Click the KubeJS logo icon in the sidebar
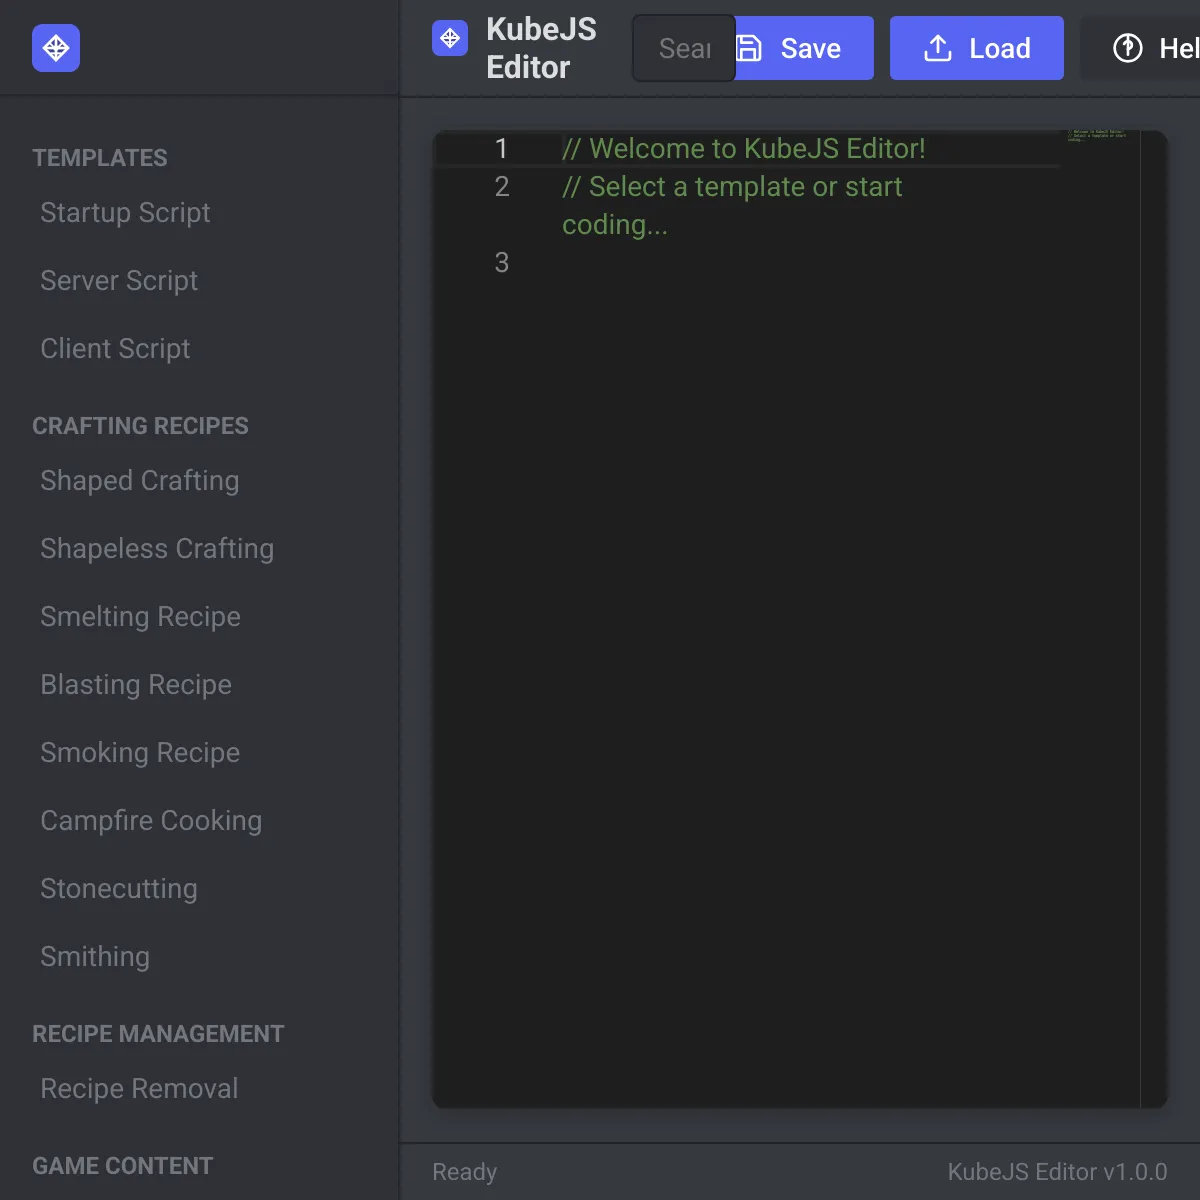 pos(56,48)
